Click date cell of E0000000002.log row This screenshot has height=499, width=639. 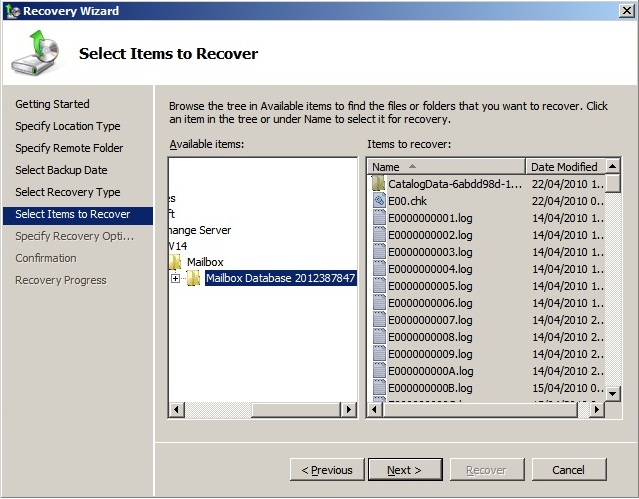568,235
